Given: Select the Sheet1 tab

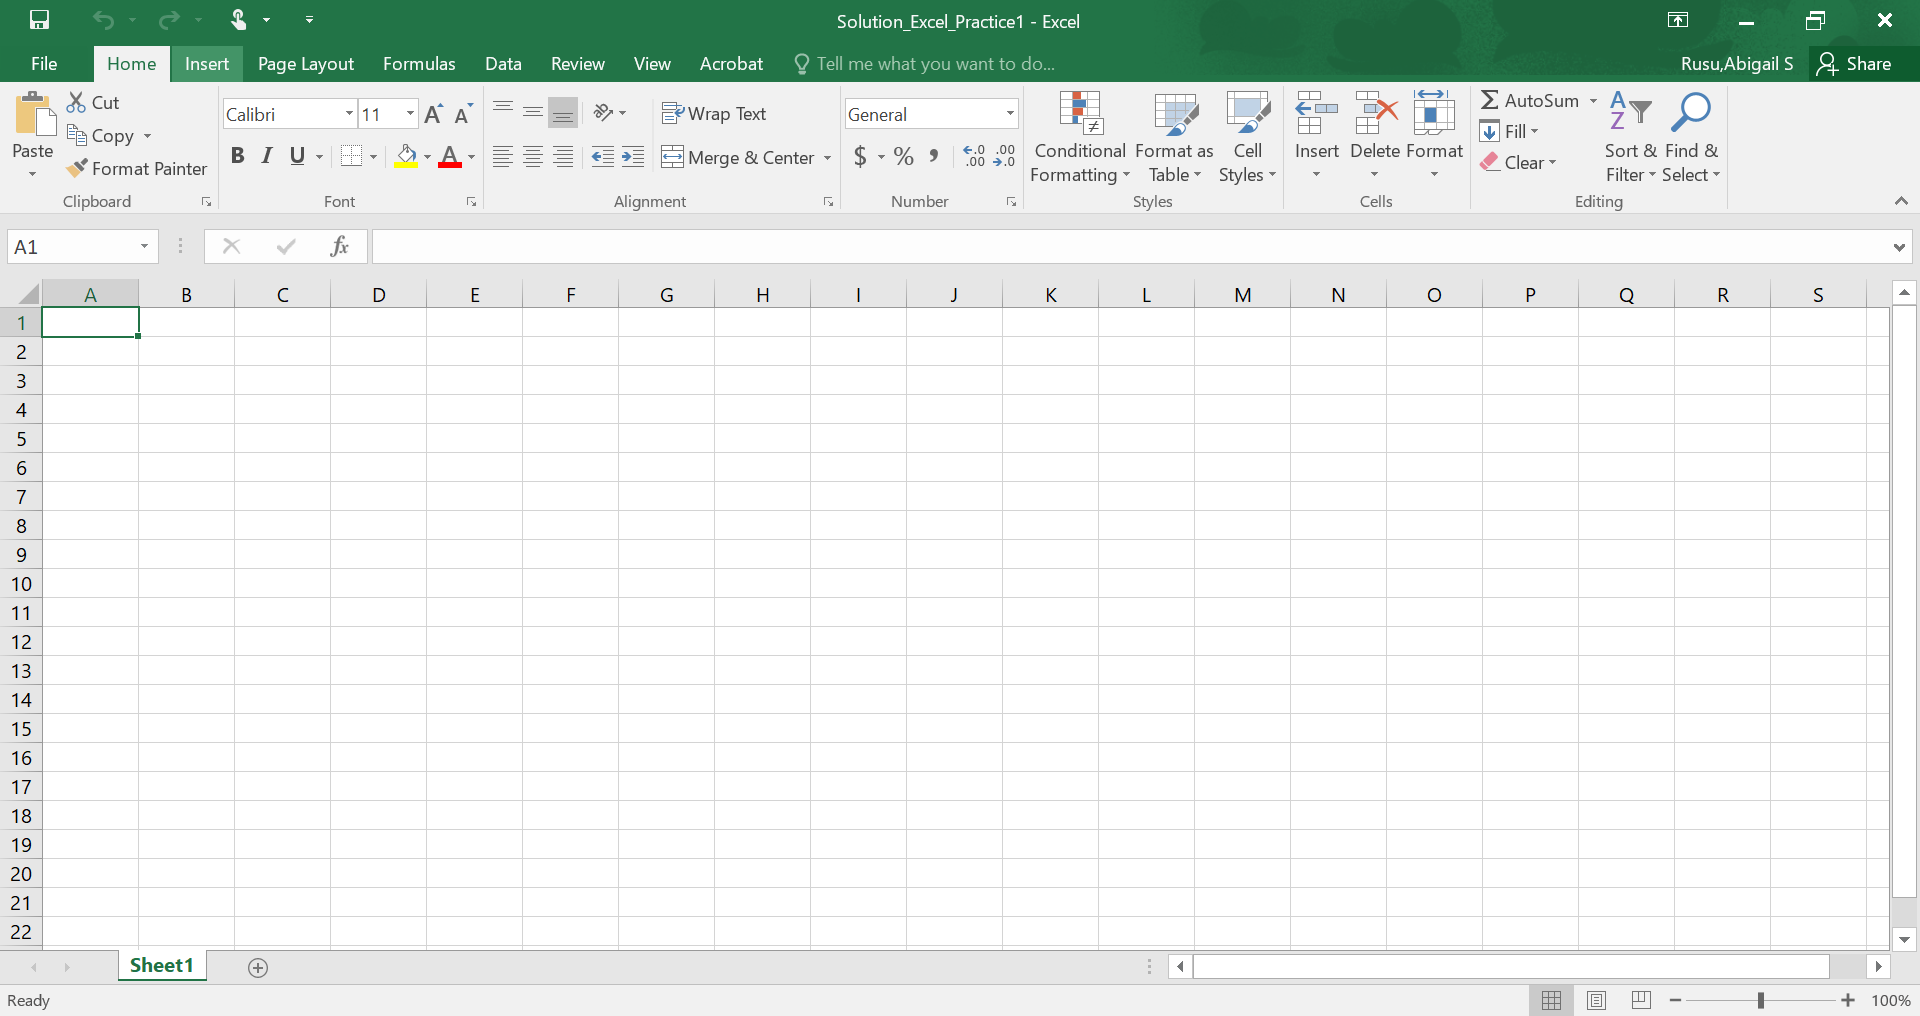Looking at the screenshot, I should coord(161,965).
